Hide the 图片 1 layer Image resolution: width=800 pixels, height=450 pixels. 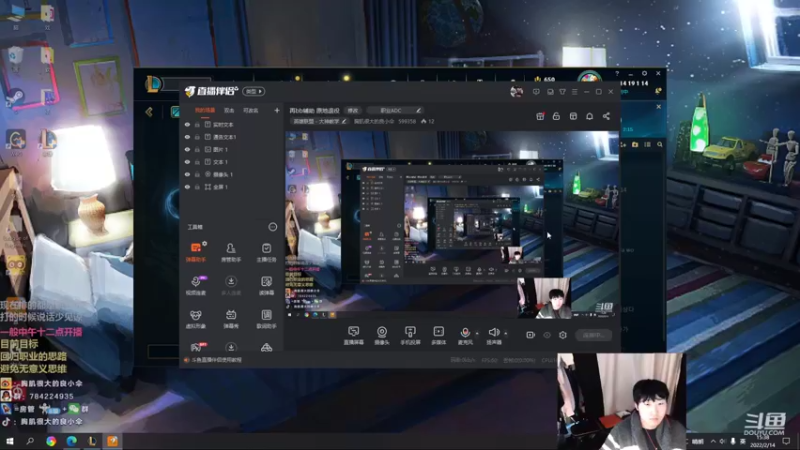point(187,149)
